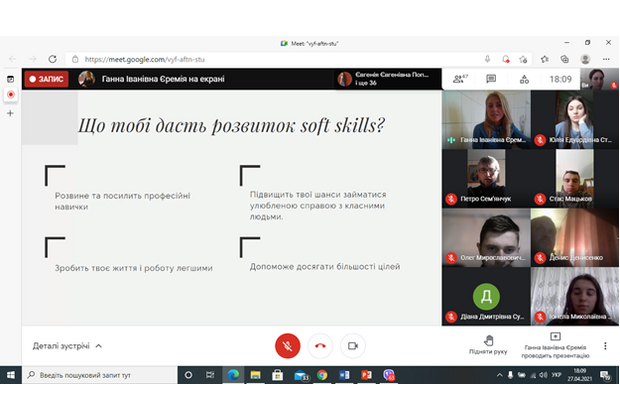
Task: Open the activities shapes icon
Action: [524, 79]
